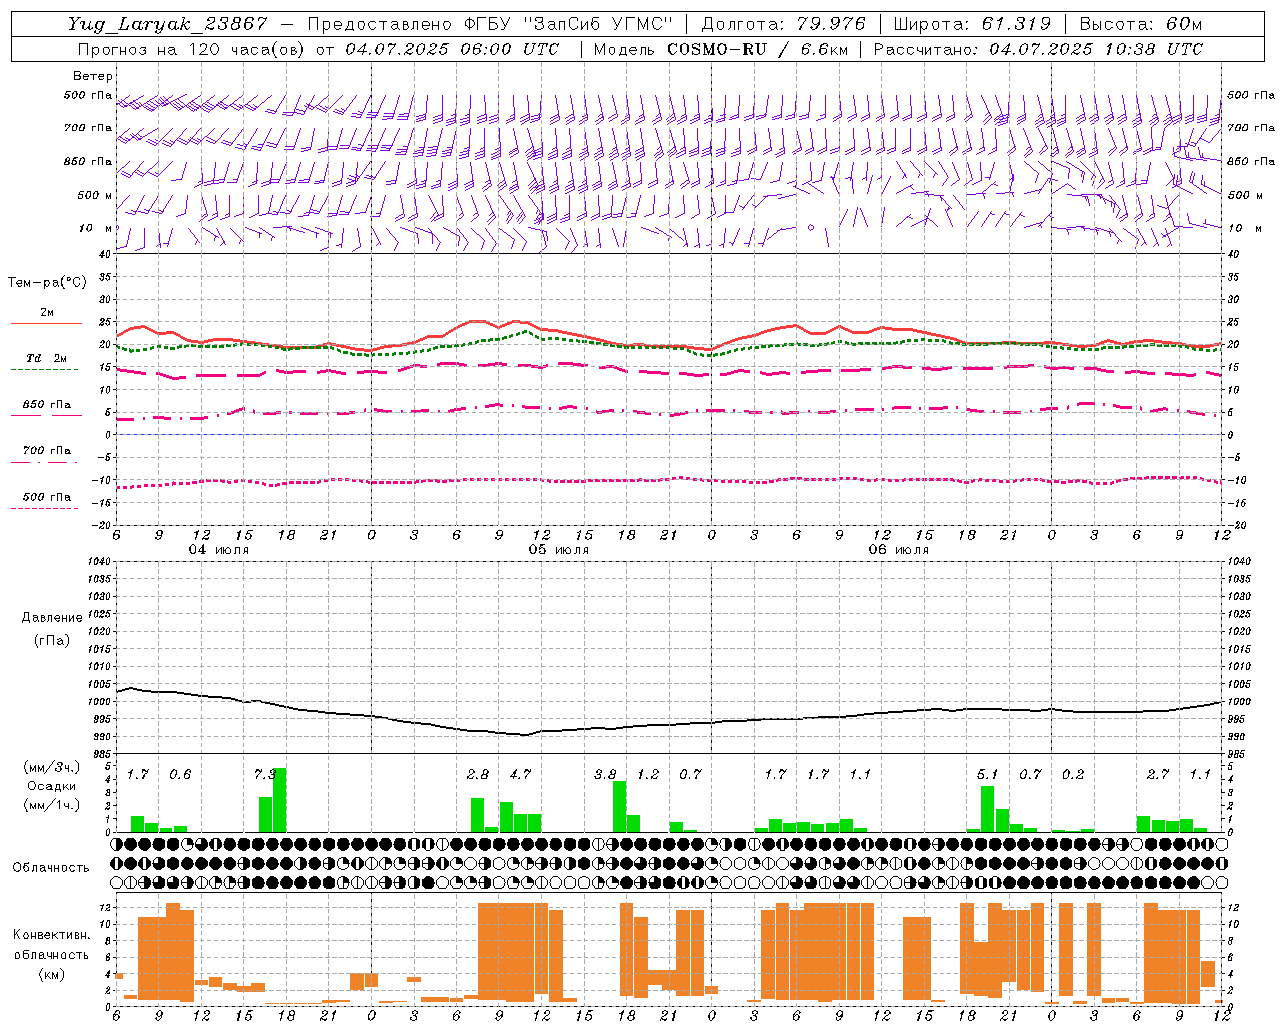Select the elevation text Высота: 60м
The width and height of the screenshot is (1280, 1024).
(x=1141, y=24)
